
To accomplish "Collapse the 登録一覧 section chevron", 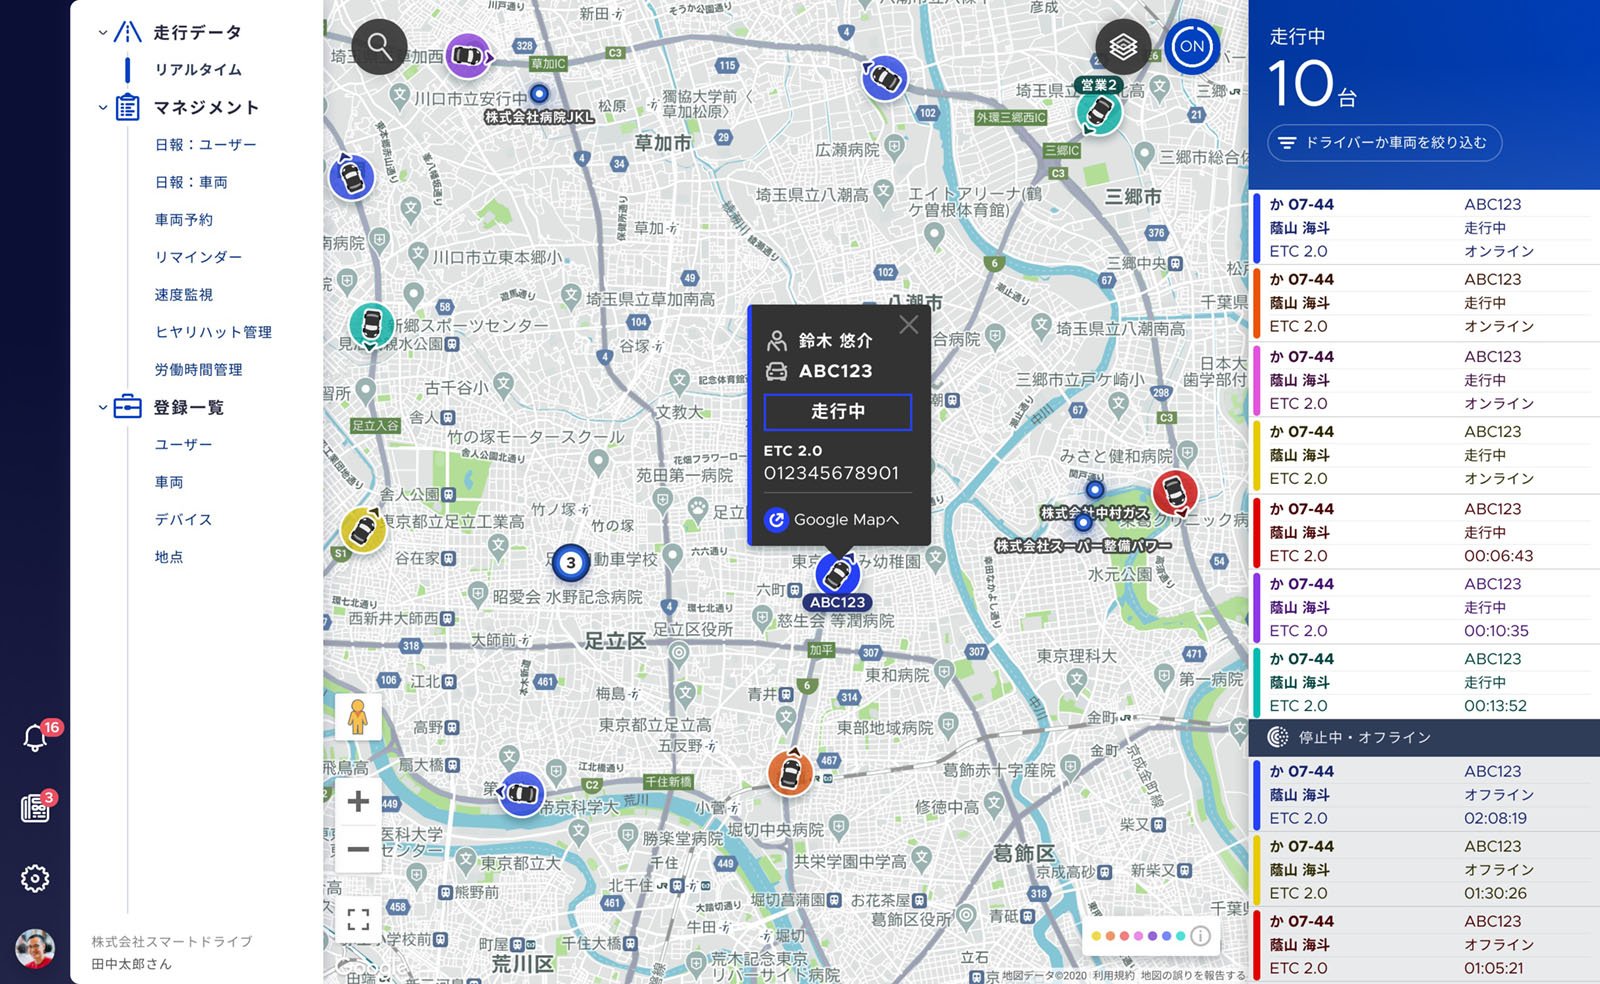I will coord(101,407).
